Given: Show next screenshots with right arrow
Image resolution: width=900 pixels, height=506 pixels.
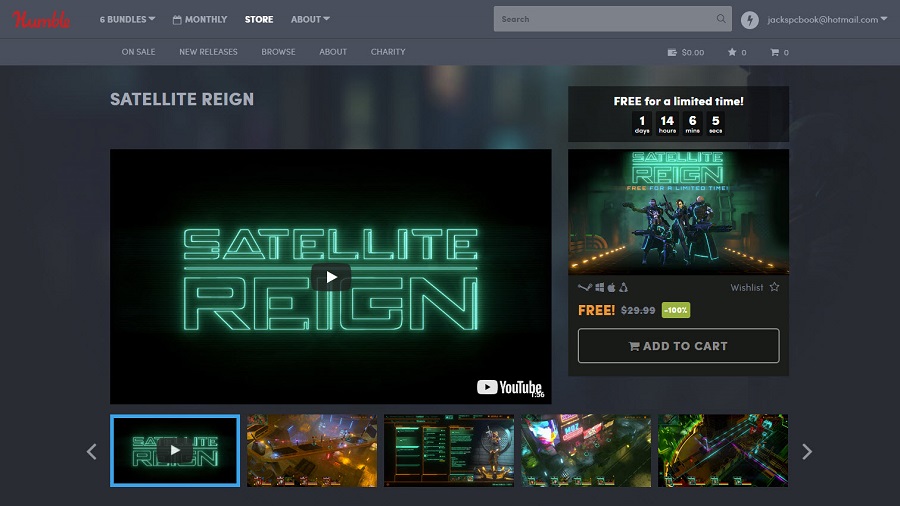Looking at the screenshot, I should pyautogui.click(x=807, y=451).
